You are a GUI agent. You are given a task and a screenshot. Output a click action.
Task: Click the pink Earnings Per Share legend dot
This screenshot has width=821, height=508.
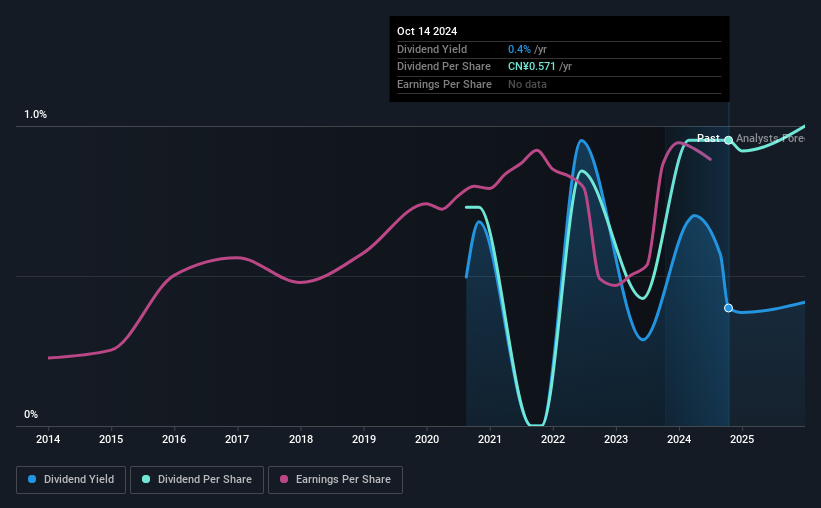click(x=284, y=479)
